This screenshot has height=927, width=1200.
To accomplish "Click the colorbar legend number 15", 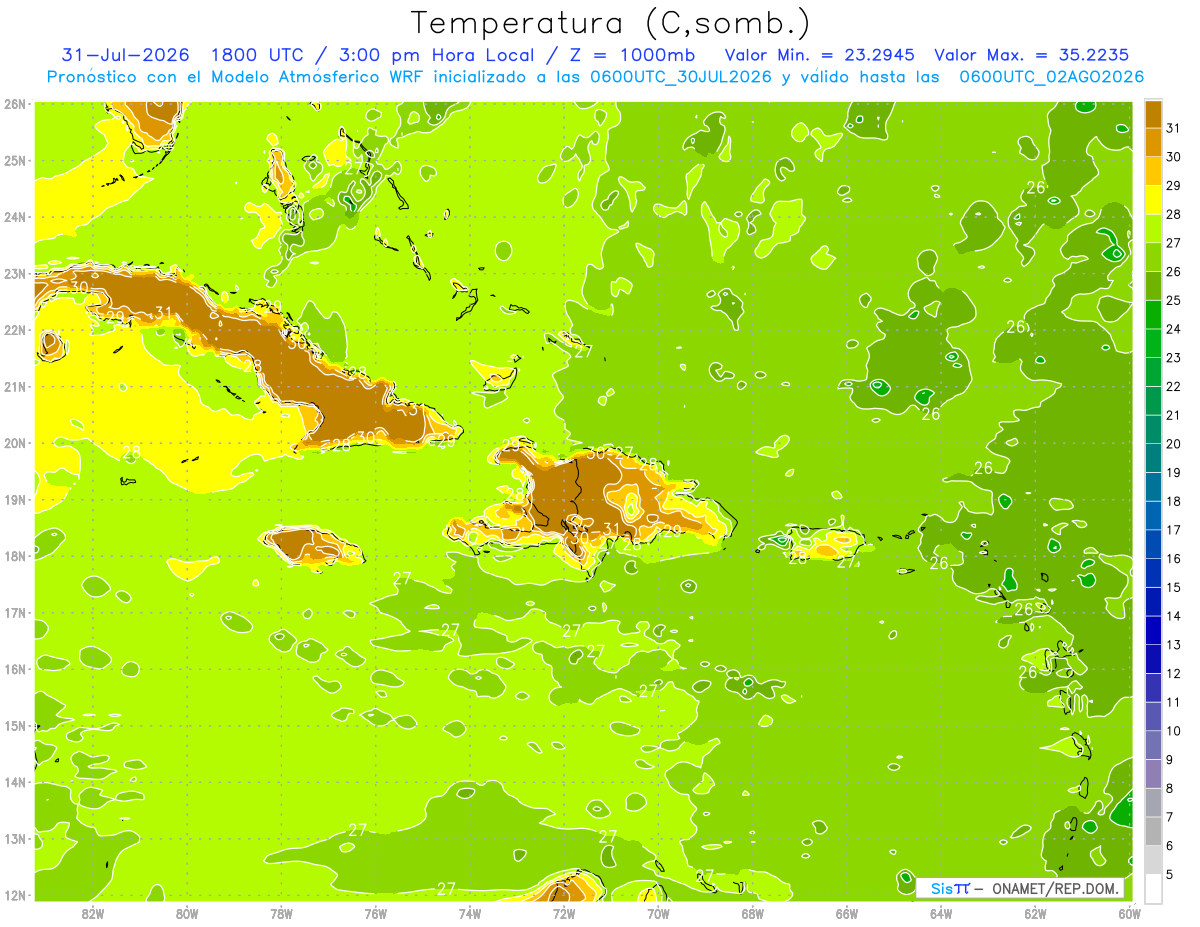I will (1173, 588).
